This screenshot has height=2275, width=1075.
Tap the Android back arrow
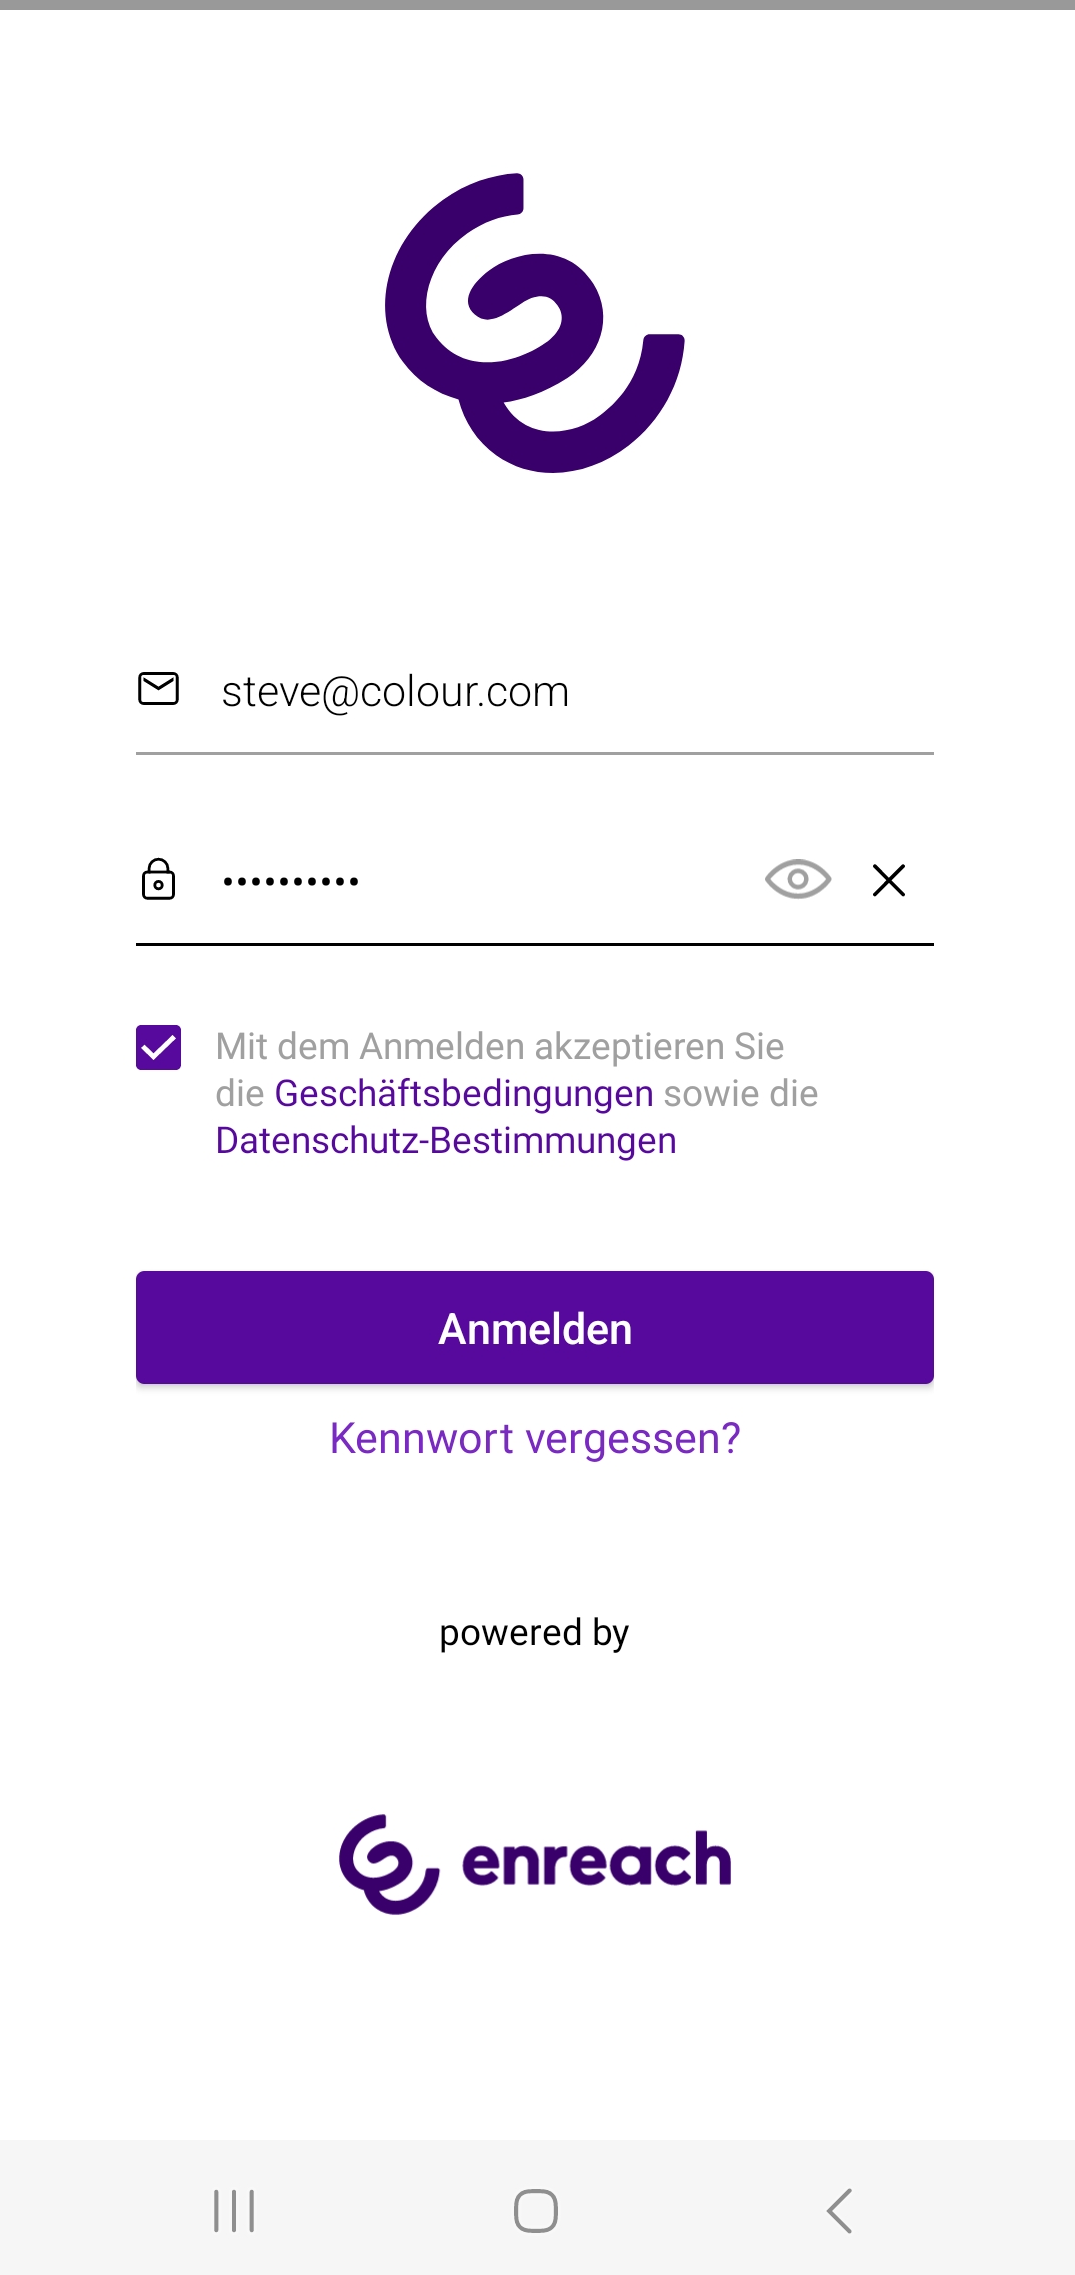[840, 2210]
